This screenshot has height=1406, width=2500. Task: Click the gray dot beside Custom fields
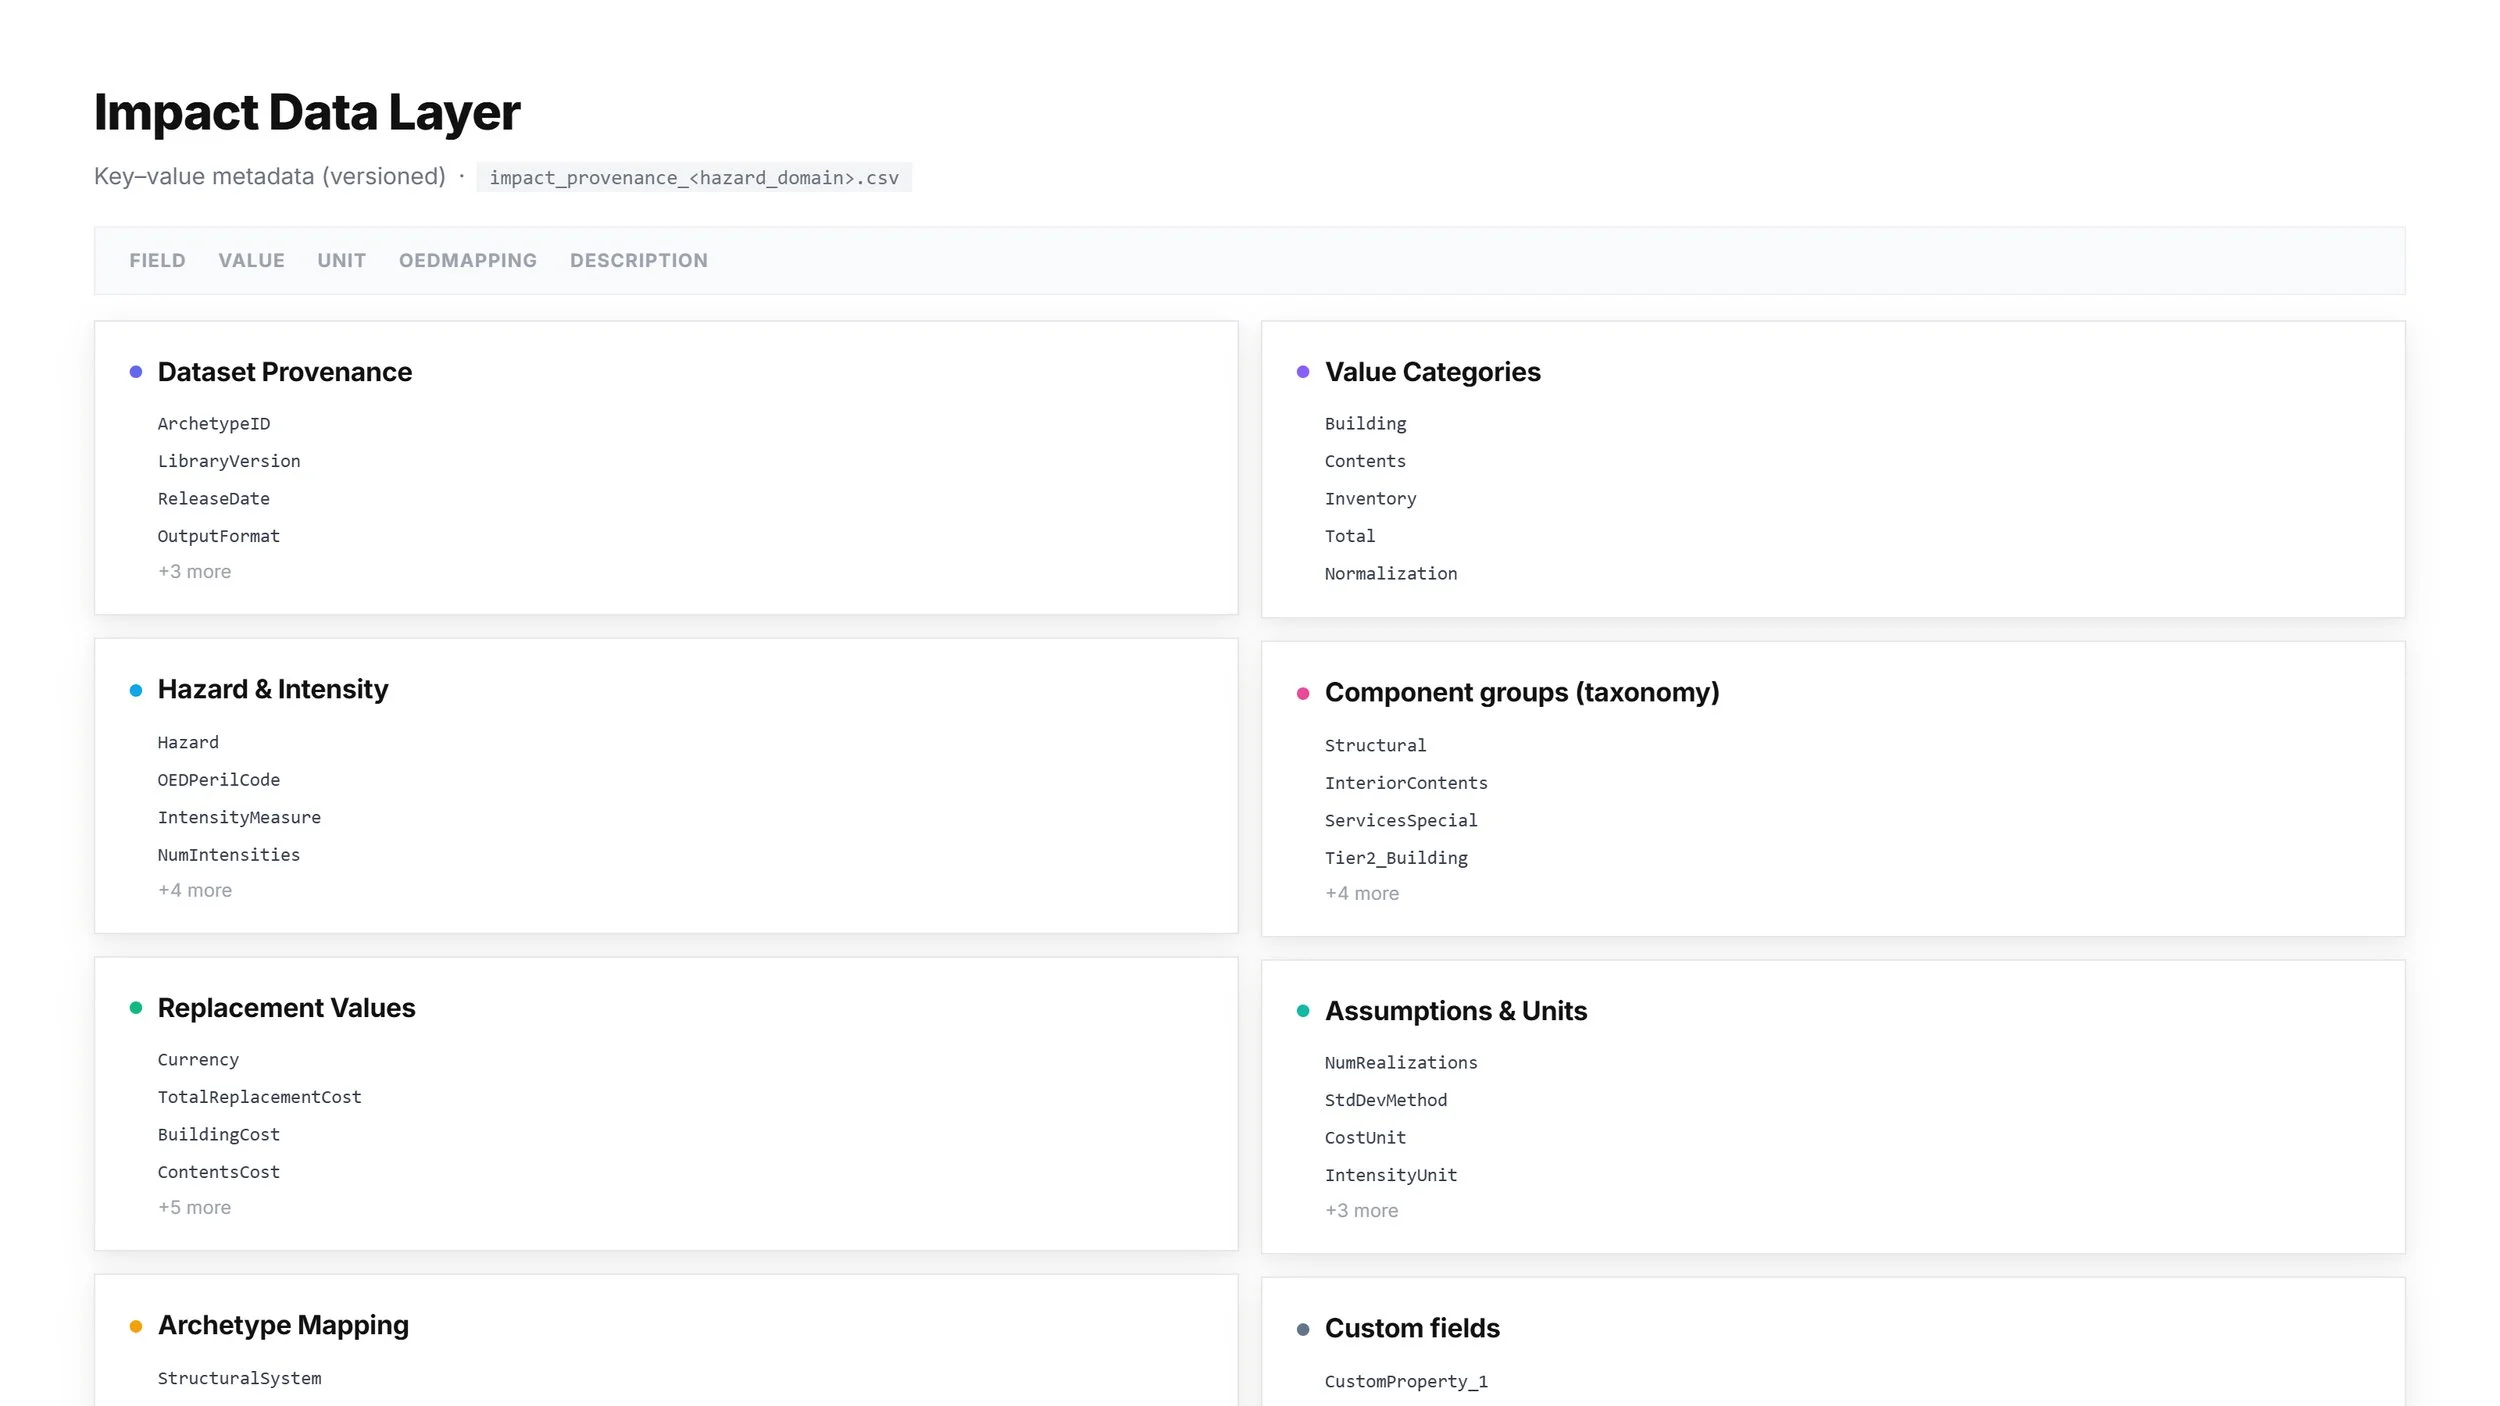pos(1303,1329)
